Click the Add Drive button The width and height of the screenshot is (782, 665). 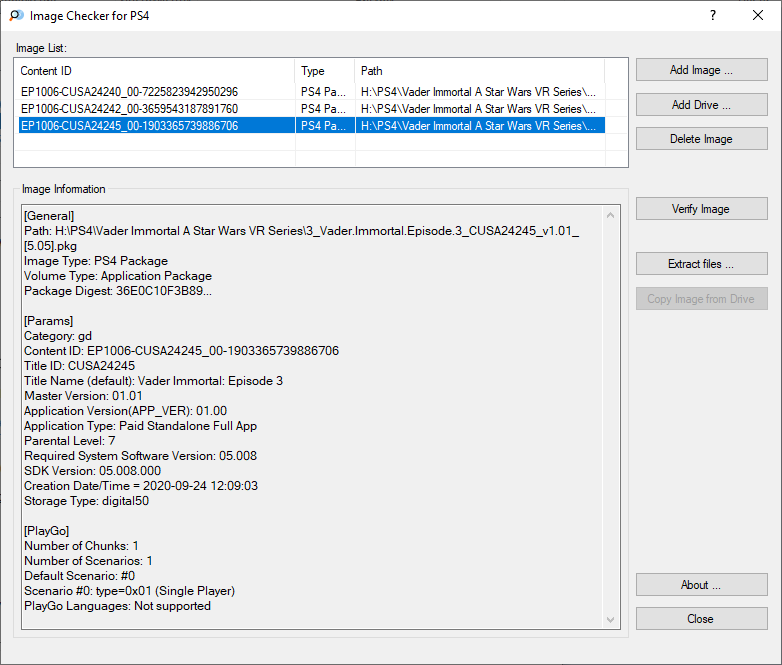(x=701, y=105)
